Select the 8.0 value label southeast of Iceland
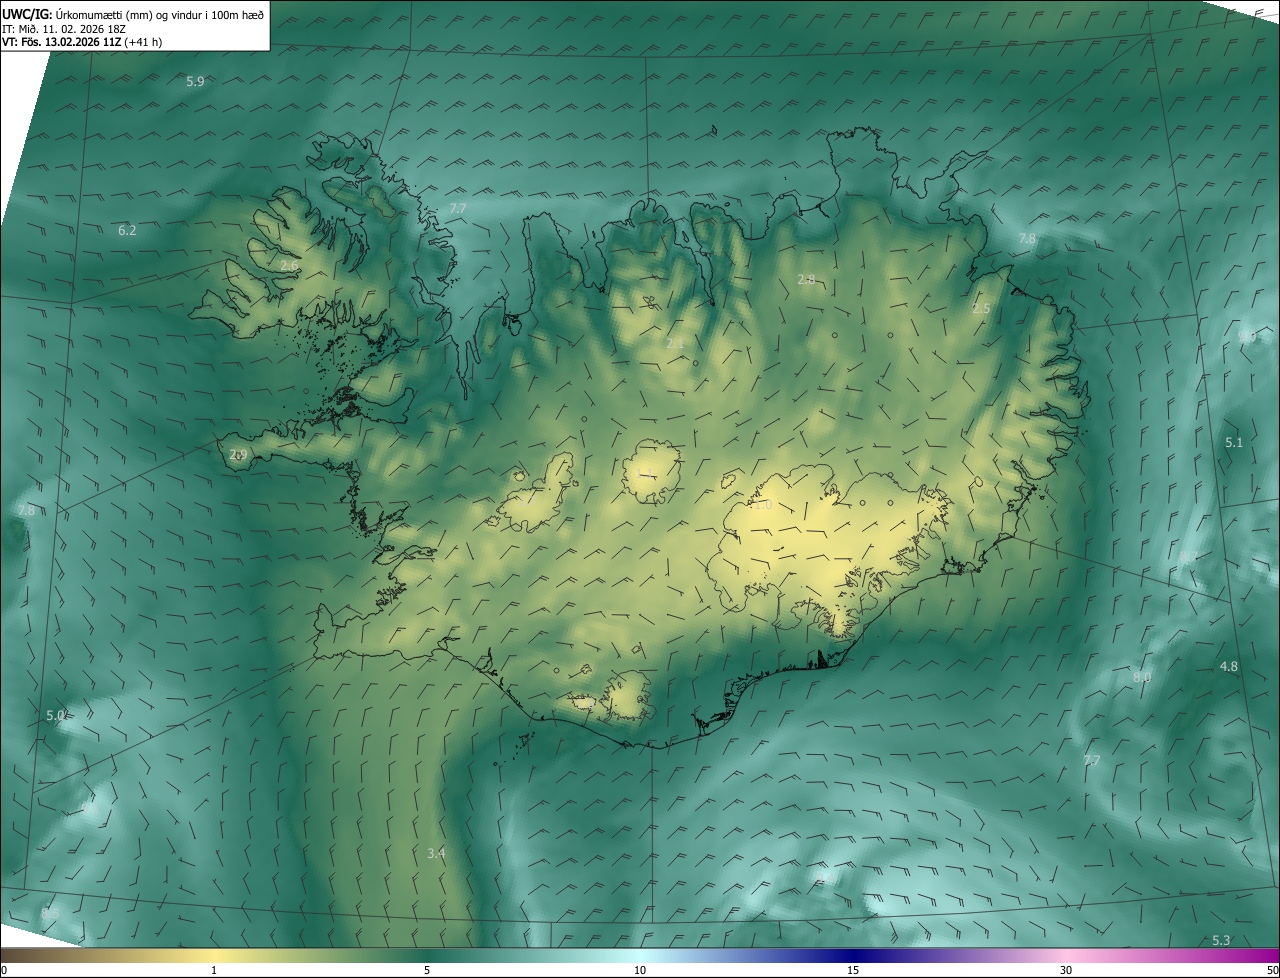 1142,677
